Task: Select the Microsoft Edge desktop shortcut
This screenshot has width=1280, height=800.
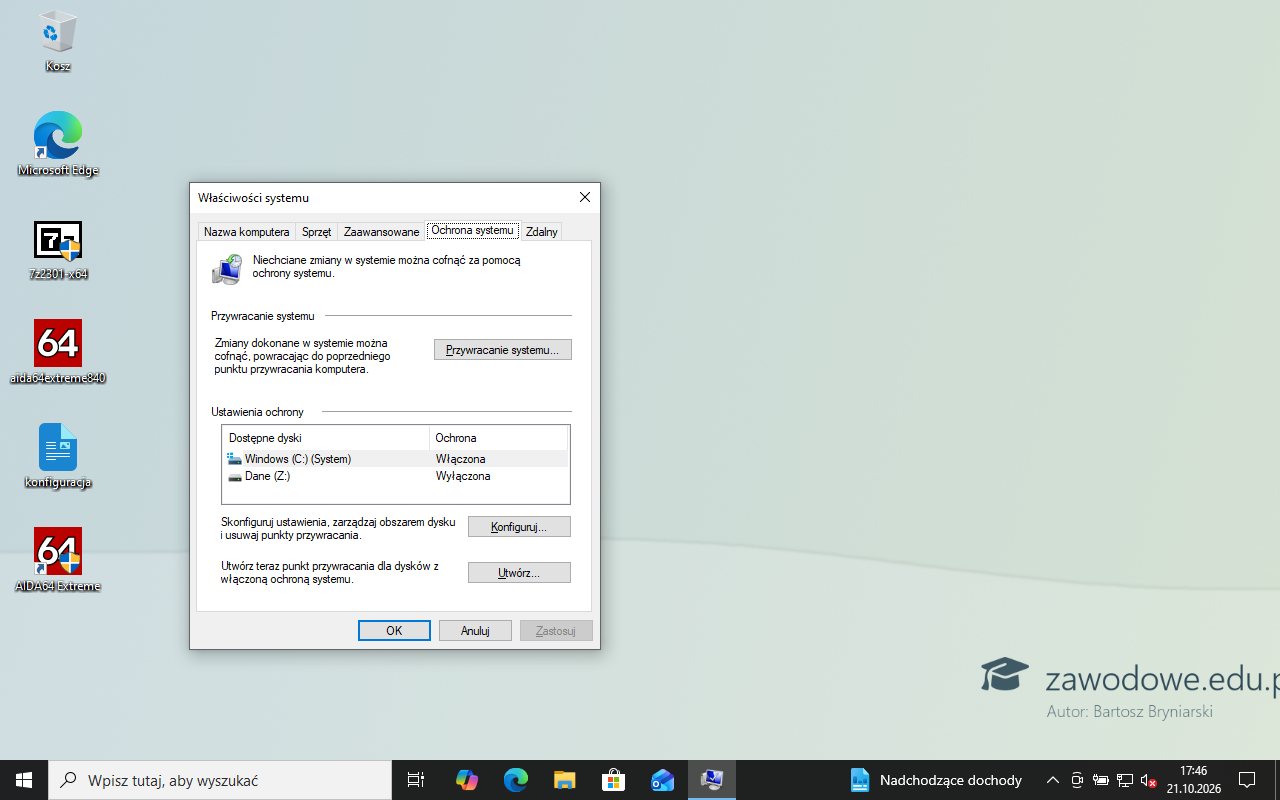Action: [x=58, y=144]
